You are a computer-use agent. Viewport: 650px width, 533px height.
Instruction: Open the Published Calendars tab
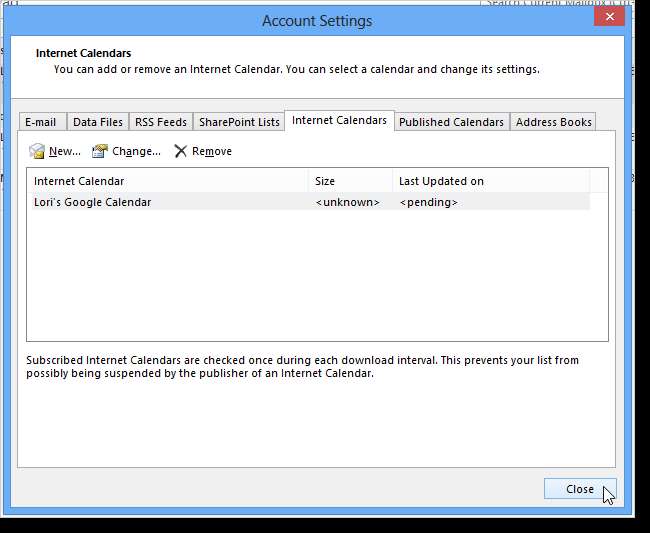(451, 122)
